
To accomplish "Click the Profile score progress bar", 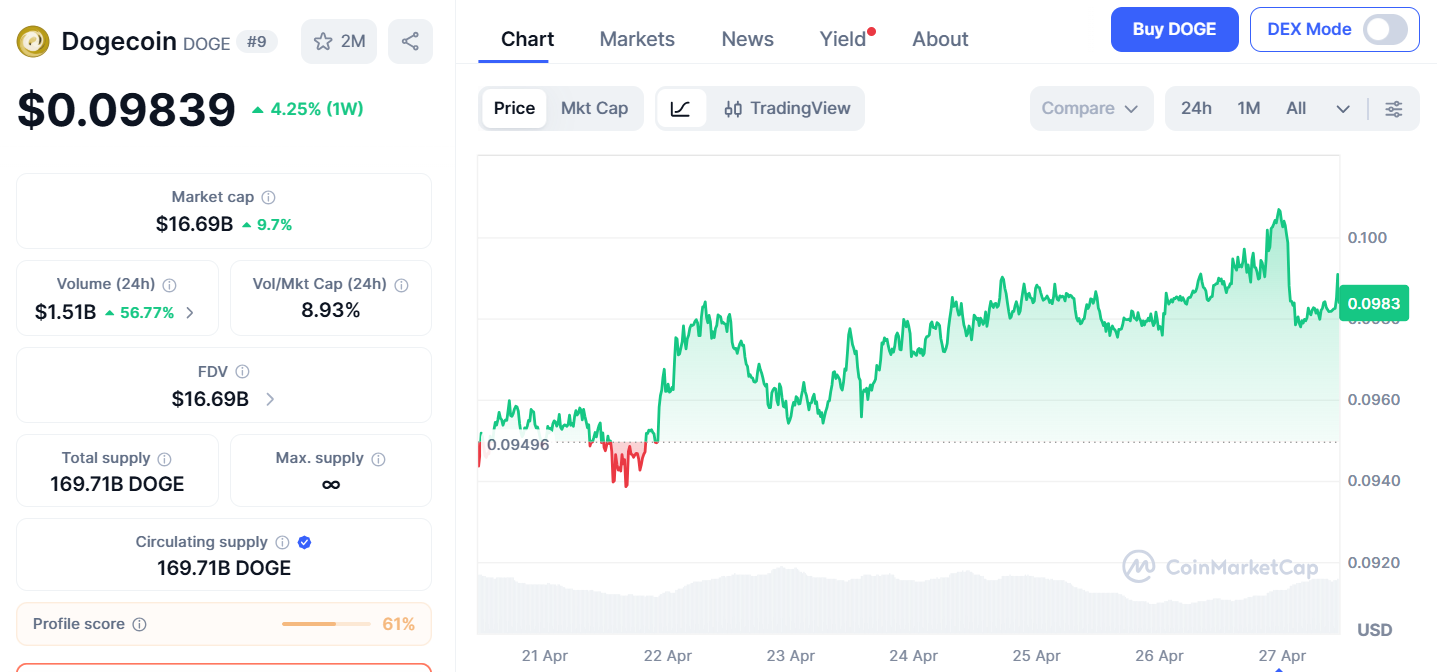I will pyautogui.click(x=326, y=624).
